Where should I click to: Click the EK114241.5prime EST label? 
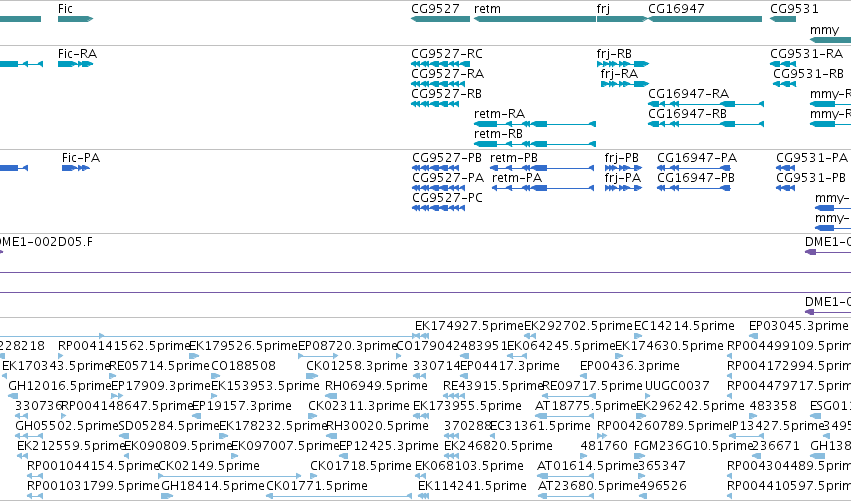(472, 486)
